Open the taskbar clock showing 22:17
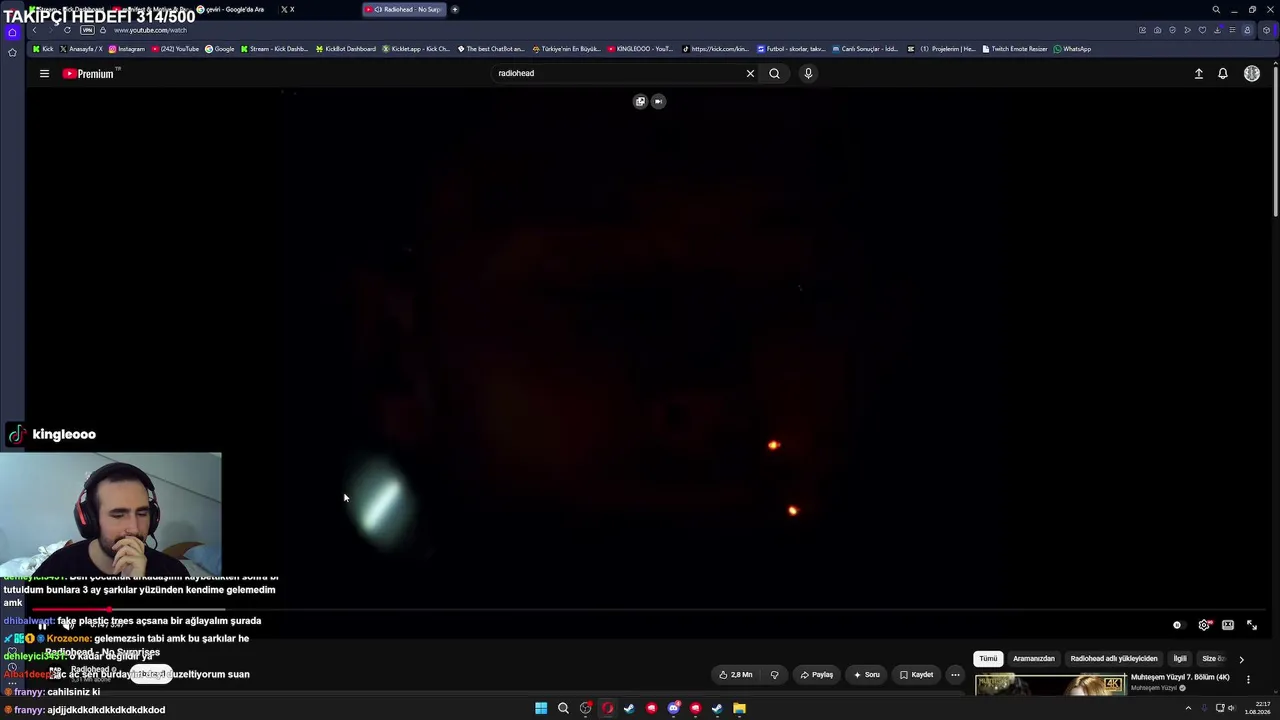1280x720 pixels. click(1256, 708)
